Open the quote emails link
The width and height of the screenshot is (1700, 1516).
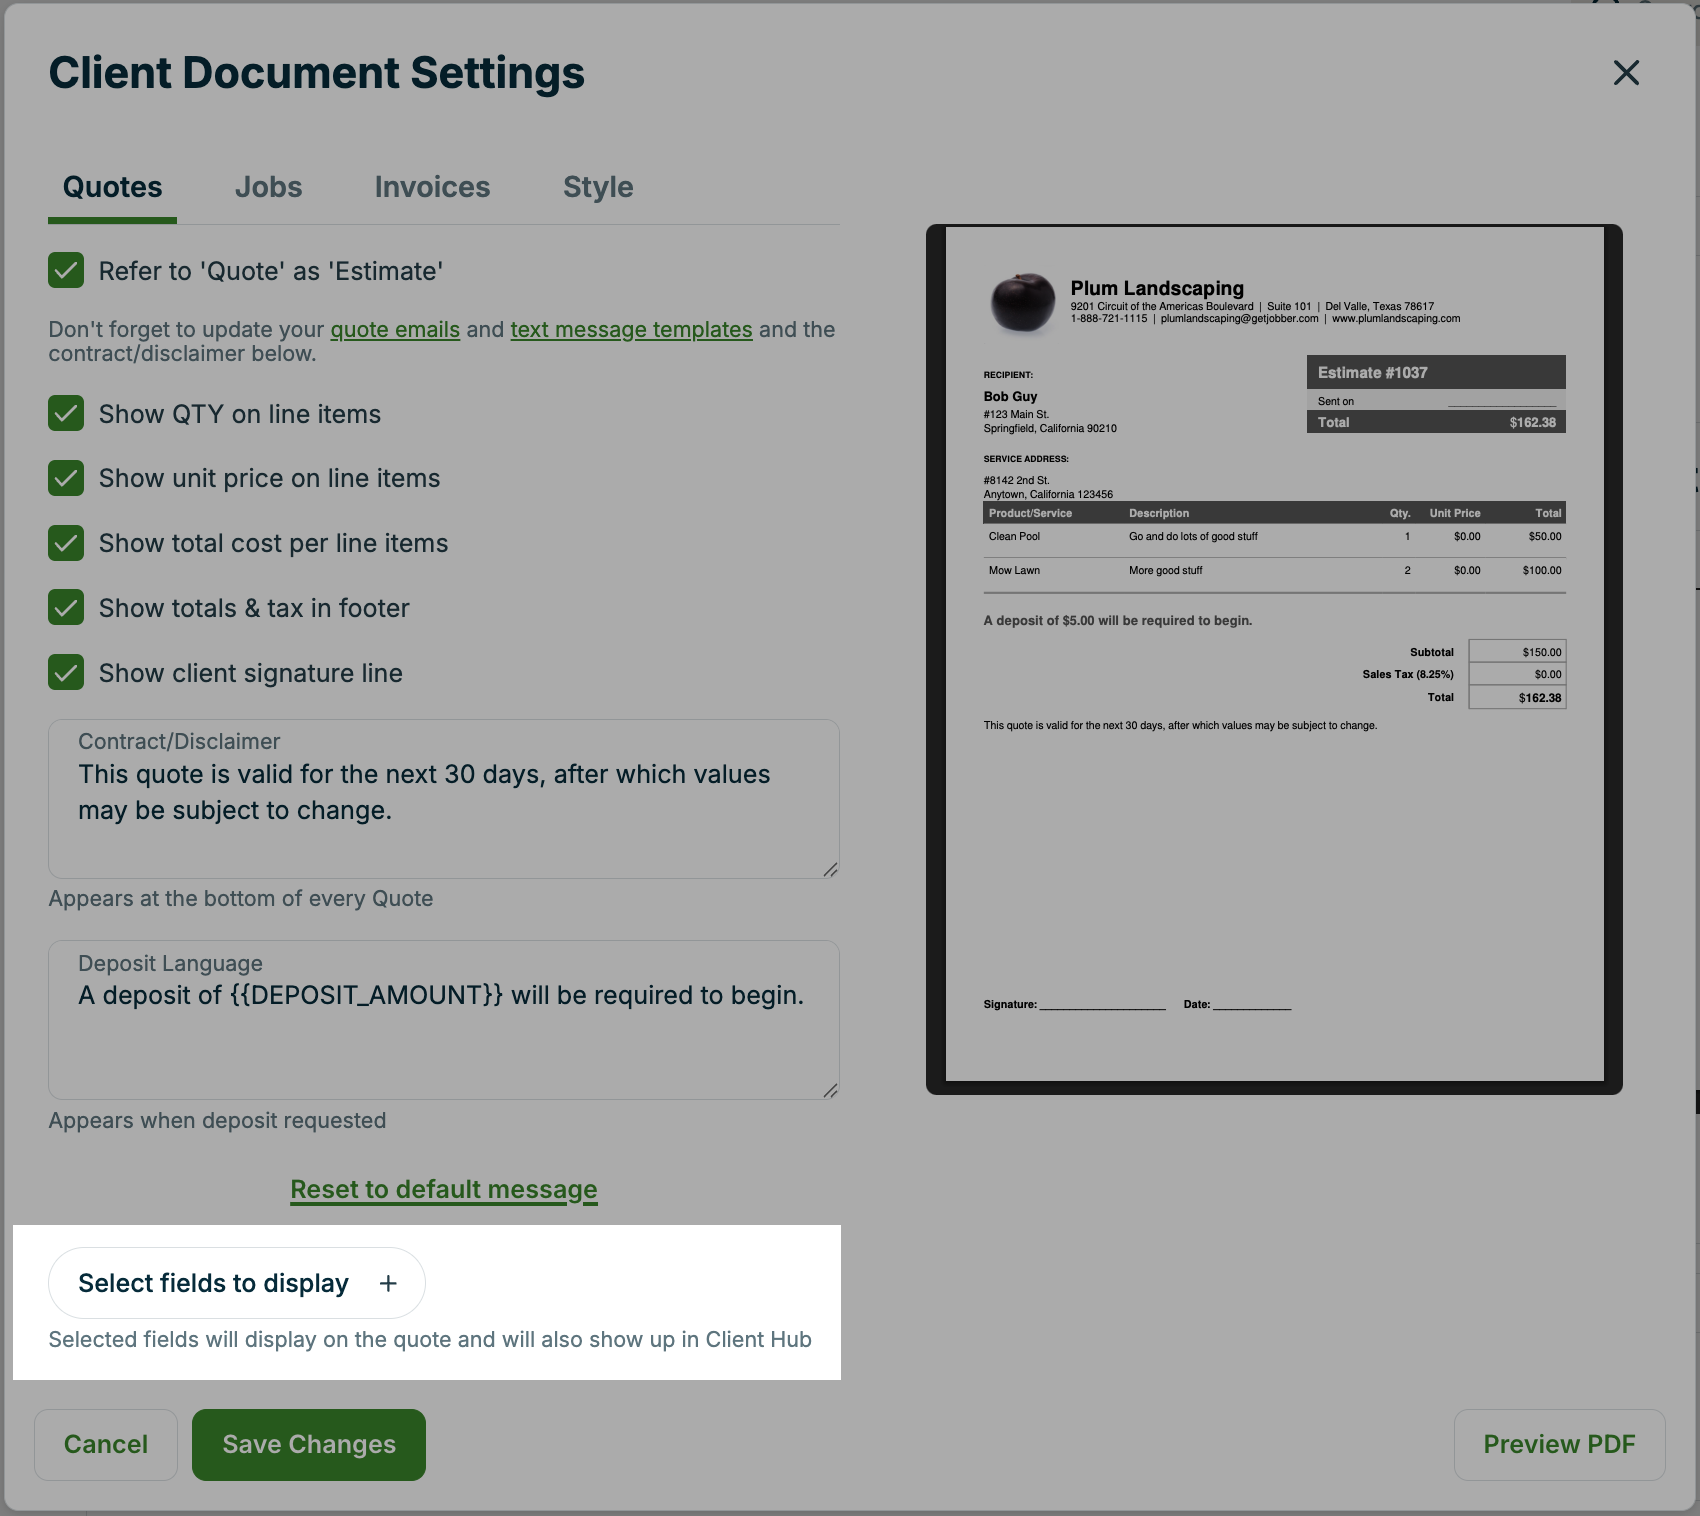pos(395,329)
